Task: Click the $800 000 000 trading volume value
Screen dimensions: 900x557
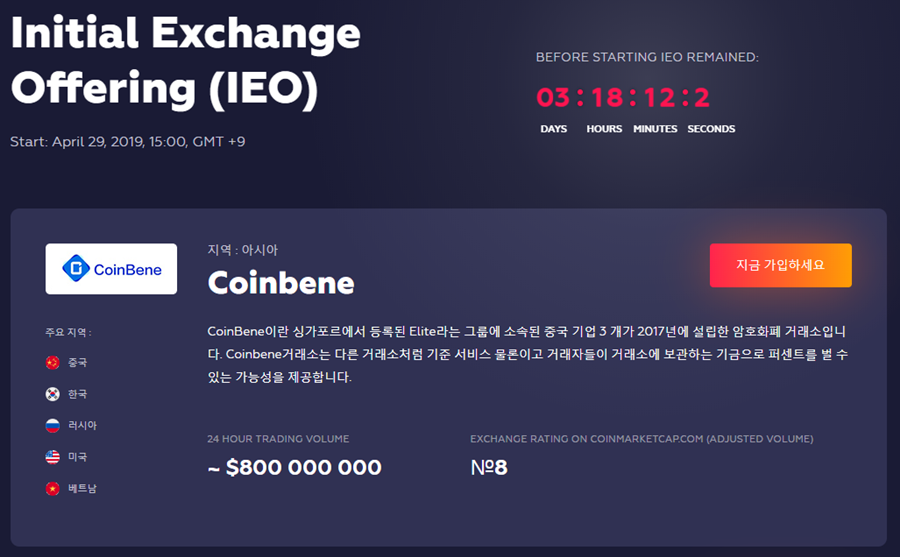Action: (294, 467)
